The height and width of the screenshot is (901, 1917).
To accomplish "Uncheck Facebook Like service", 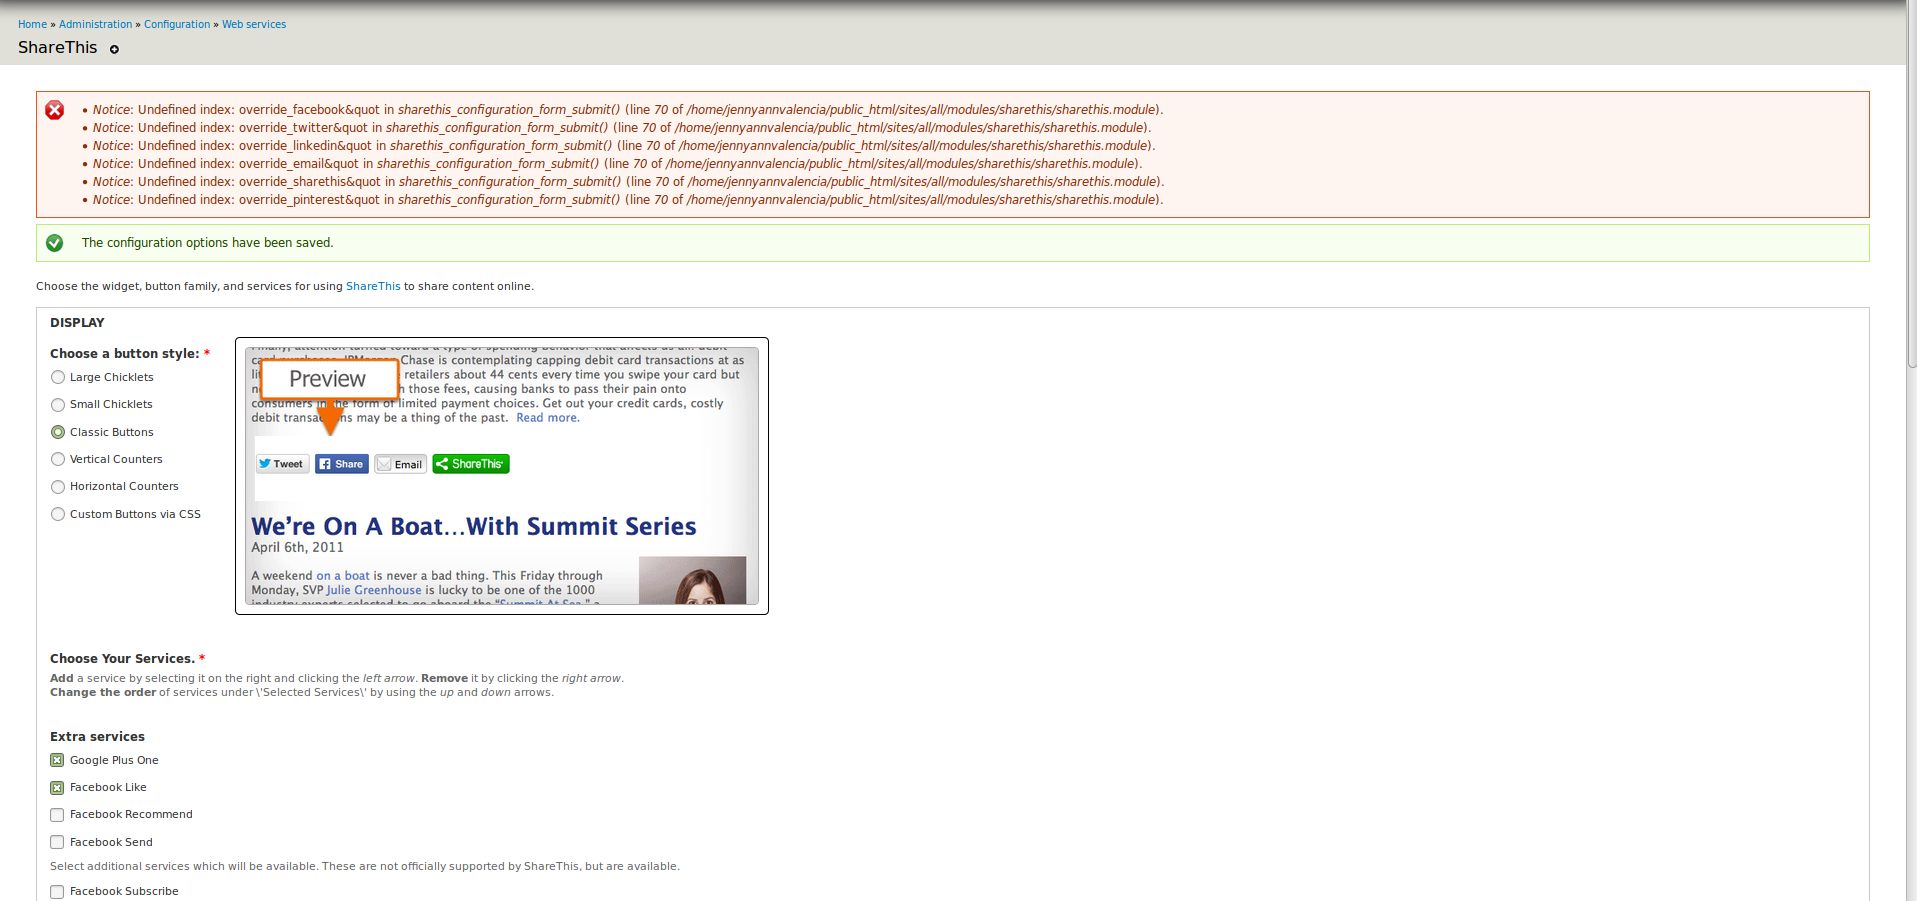I will [57, 787].
